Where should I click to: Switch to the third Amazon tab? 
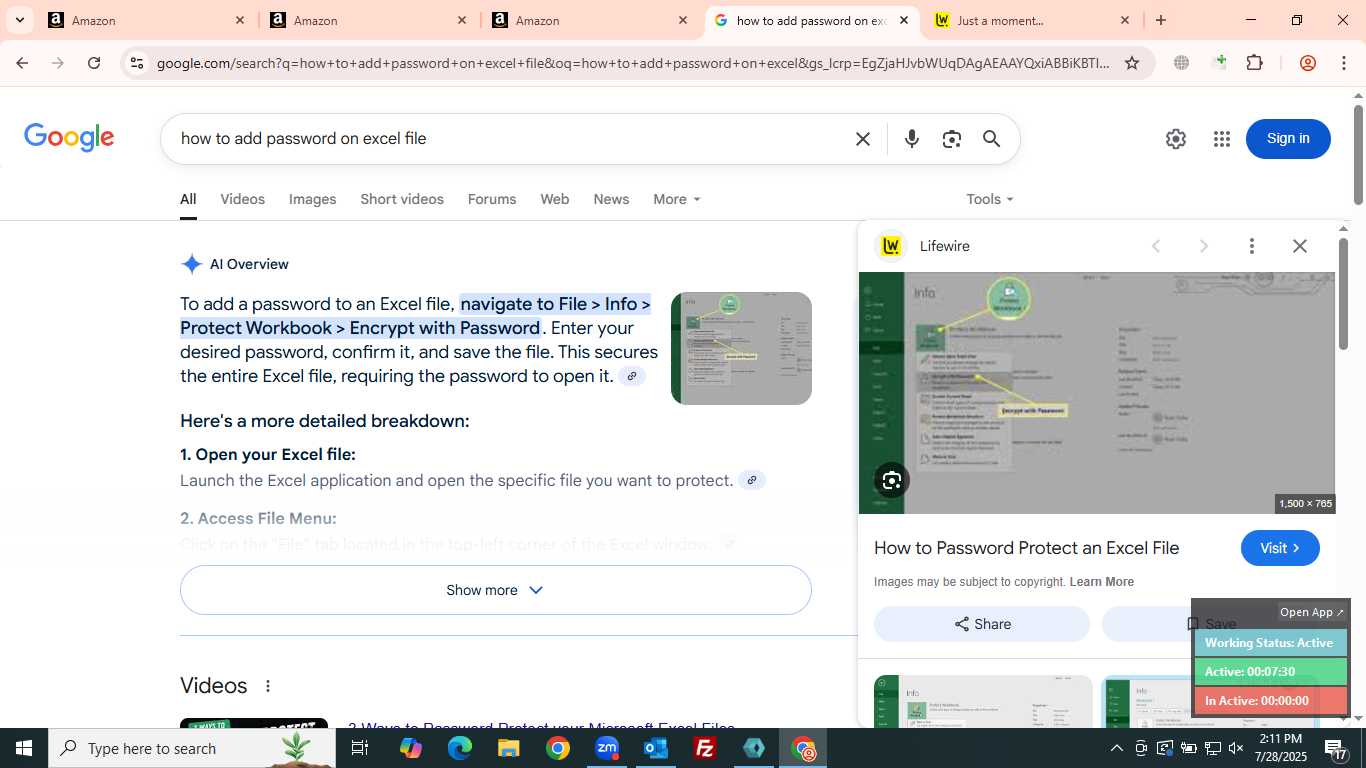(591, 20)
